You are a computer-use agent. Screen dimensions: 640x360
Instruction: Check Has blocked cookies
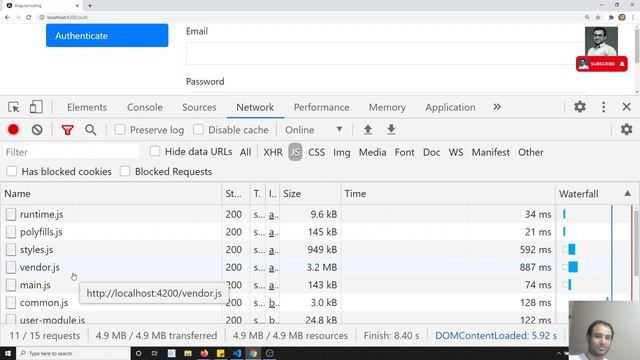pos(12,171)
